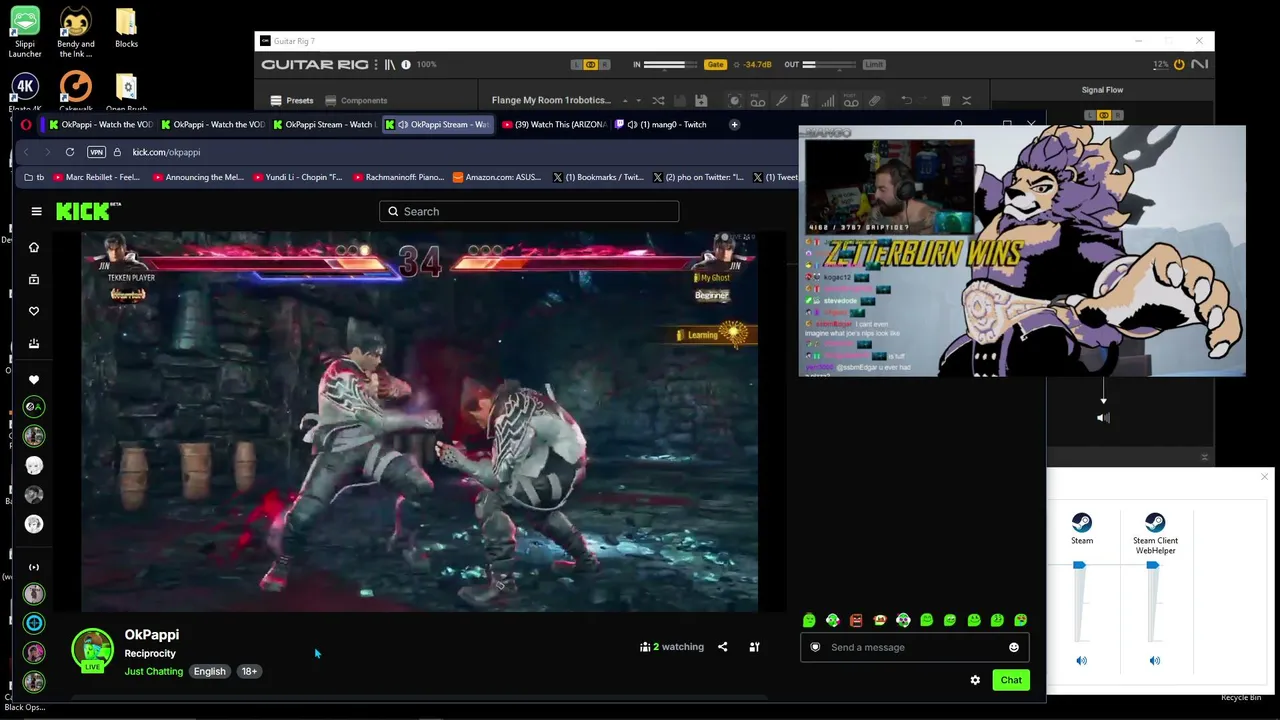
Task: Switch to second OkPappi Watch the VOD tab
Action: pyautogui.click(x=212, y=125)
